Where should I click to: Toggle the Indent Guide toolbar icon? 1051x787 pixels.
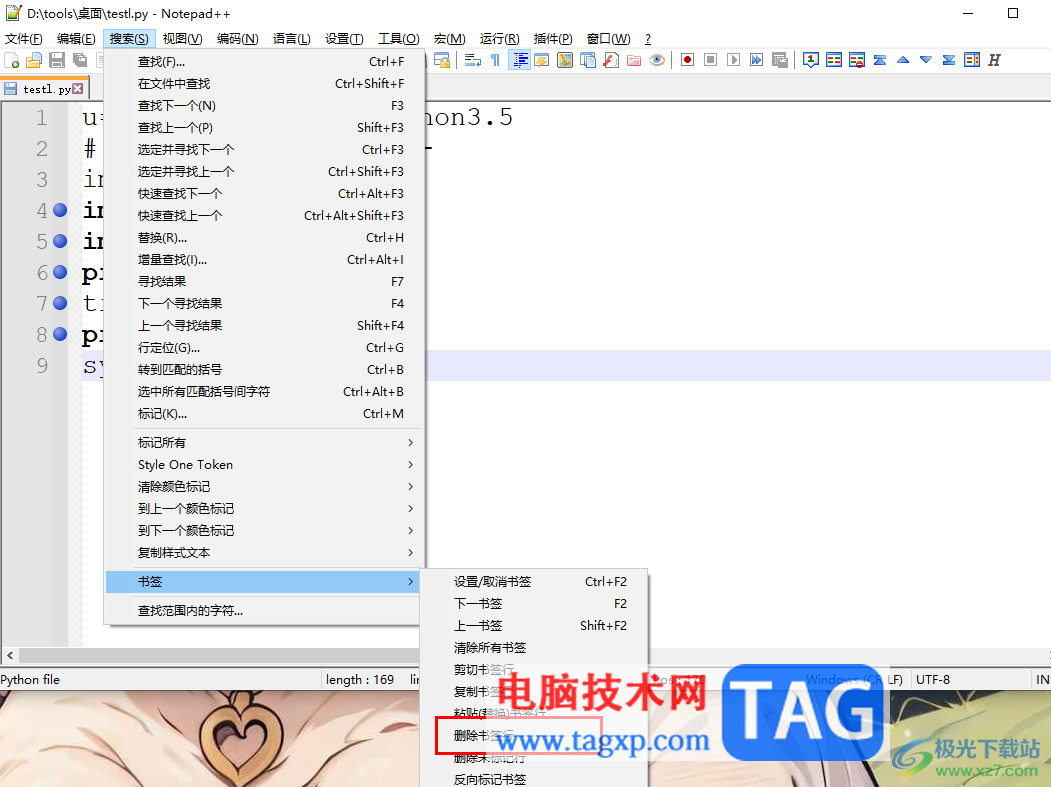[519, 60]
